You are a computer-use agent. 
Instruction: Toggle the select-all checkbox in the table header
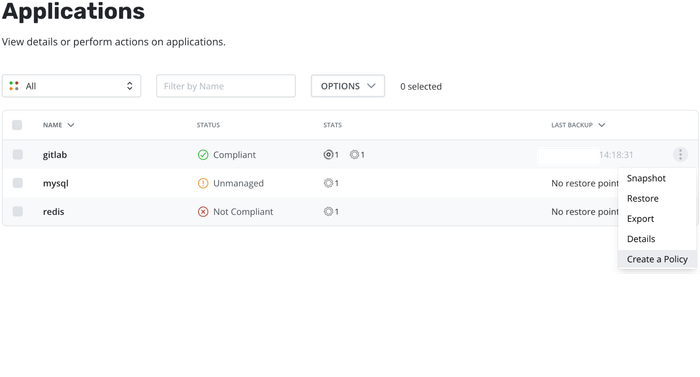[17, 125]
